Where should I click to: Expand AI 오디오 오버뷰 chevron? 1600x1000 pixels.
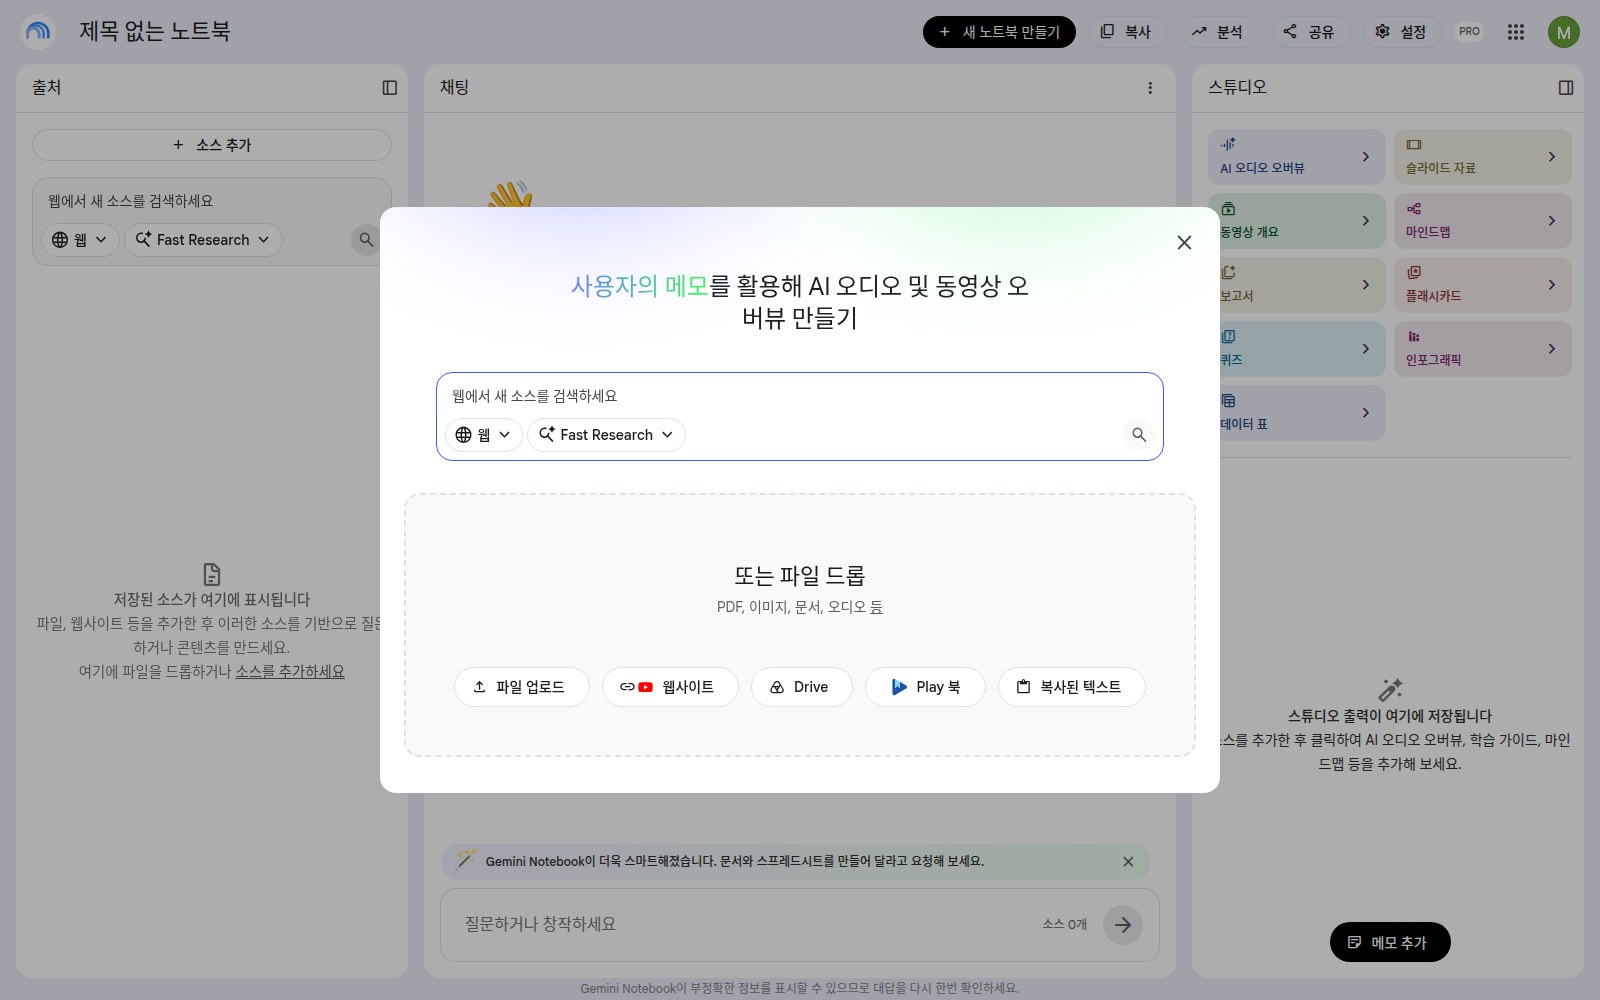pos(1366,157)
